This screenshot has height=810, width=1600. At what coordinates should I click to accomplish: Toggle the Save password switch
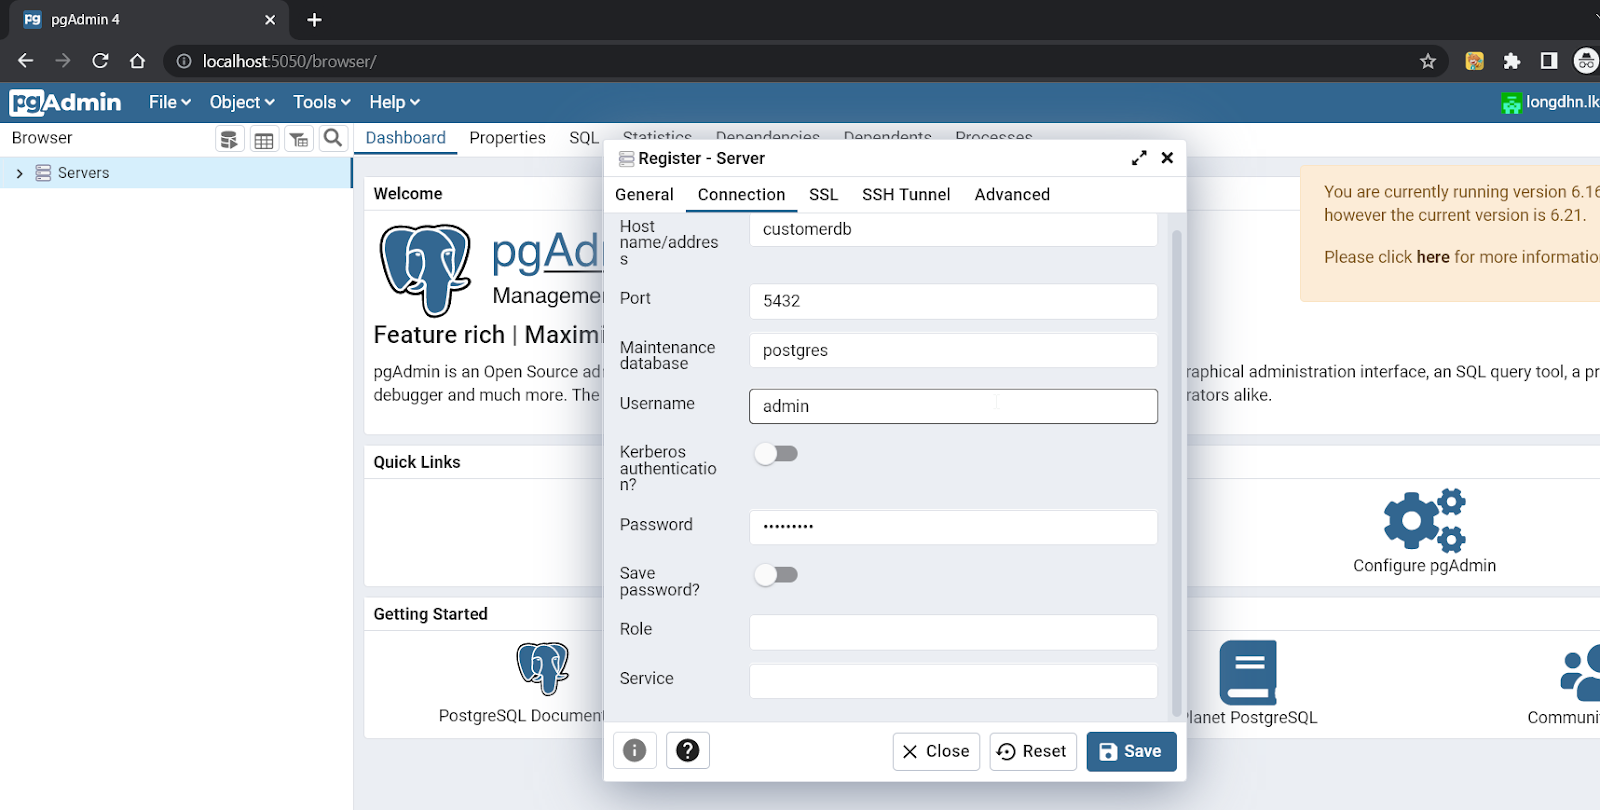(776, 575)
